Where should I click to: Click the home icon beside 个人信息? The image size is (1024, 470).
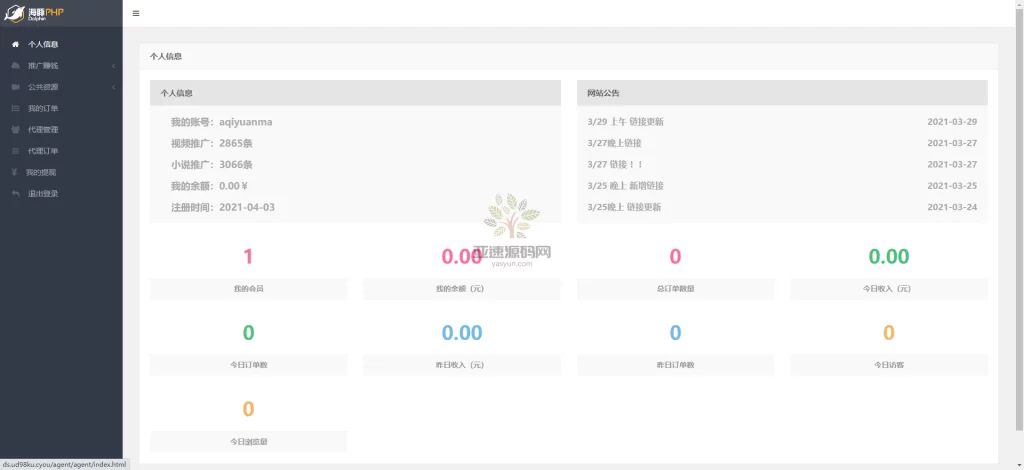15,45
